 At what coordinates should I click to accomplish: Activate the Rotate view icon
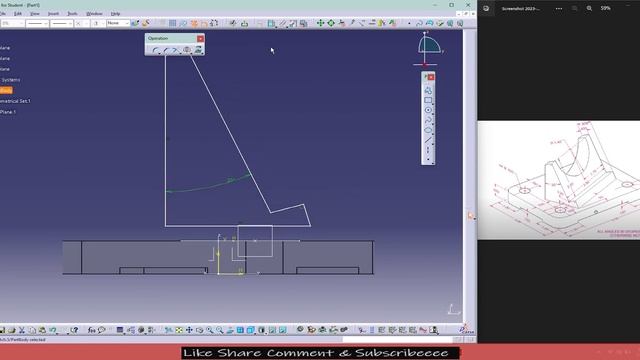[x=199, y=330]
